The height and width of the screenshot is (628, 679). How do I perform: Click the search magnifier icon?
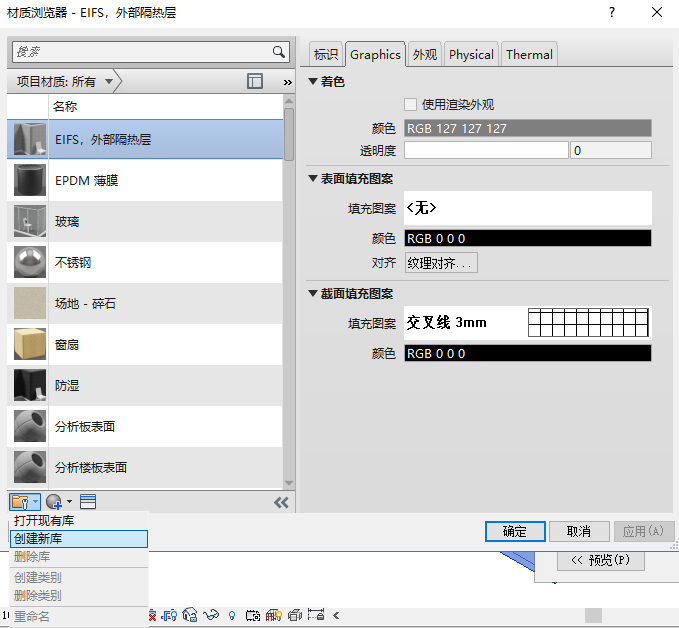click(279, 52)
